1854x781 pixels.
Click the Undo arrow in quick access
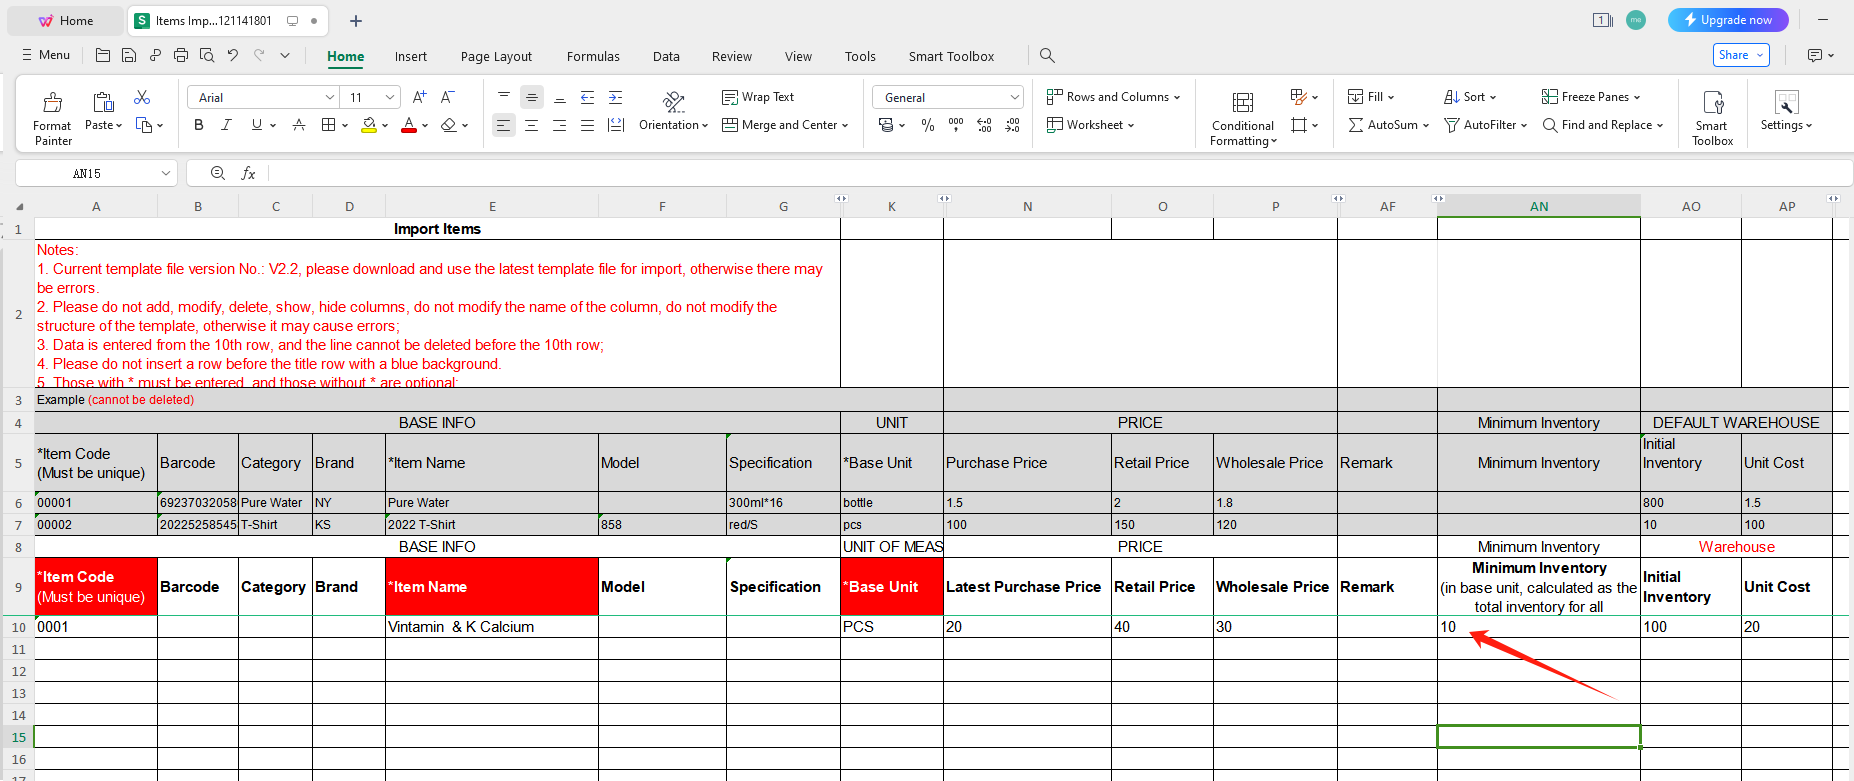pos(233,56)
